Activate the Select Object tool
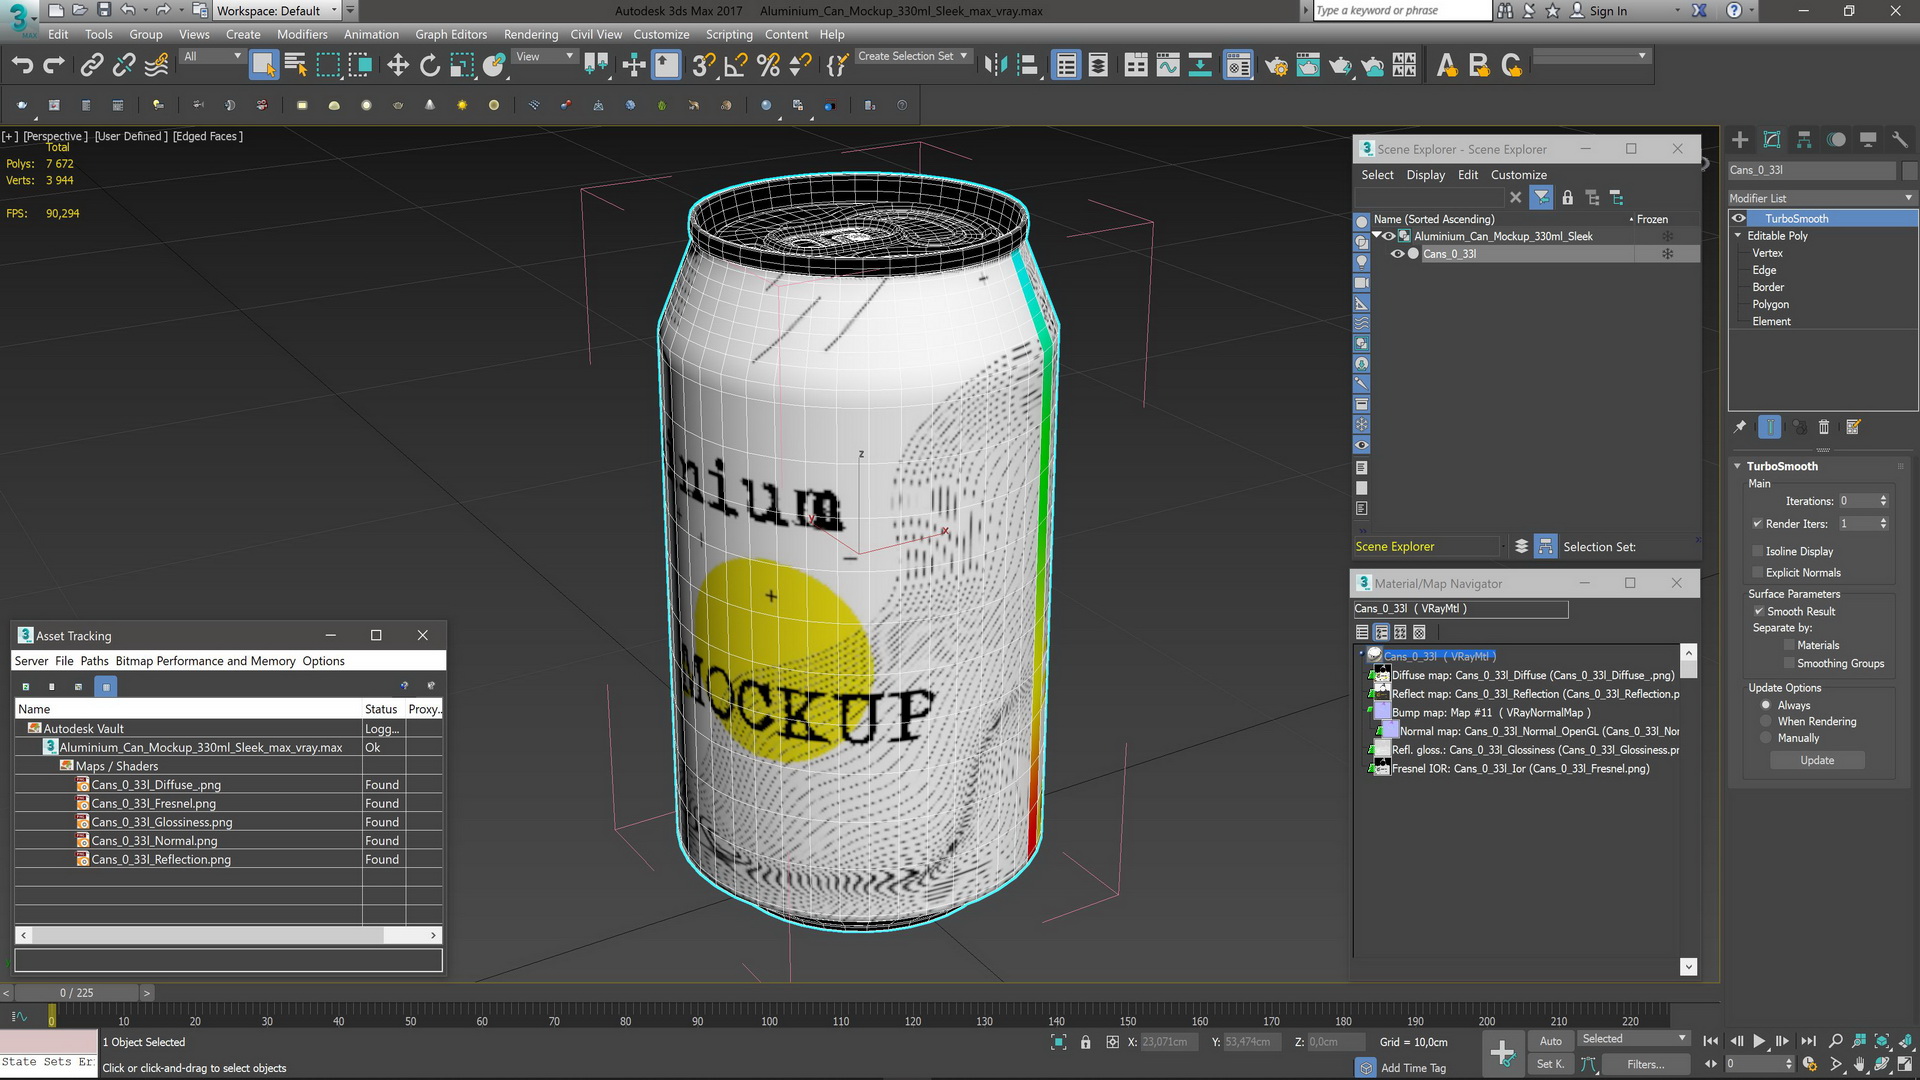This screenshot has height=1080, width=1920. point(263,66)
